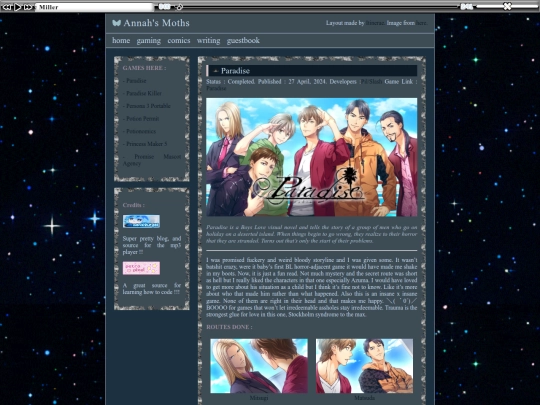Click the rewind button in music player

coord(6,7)
